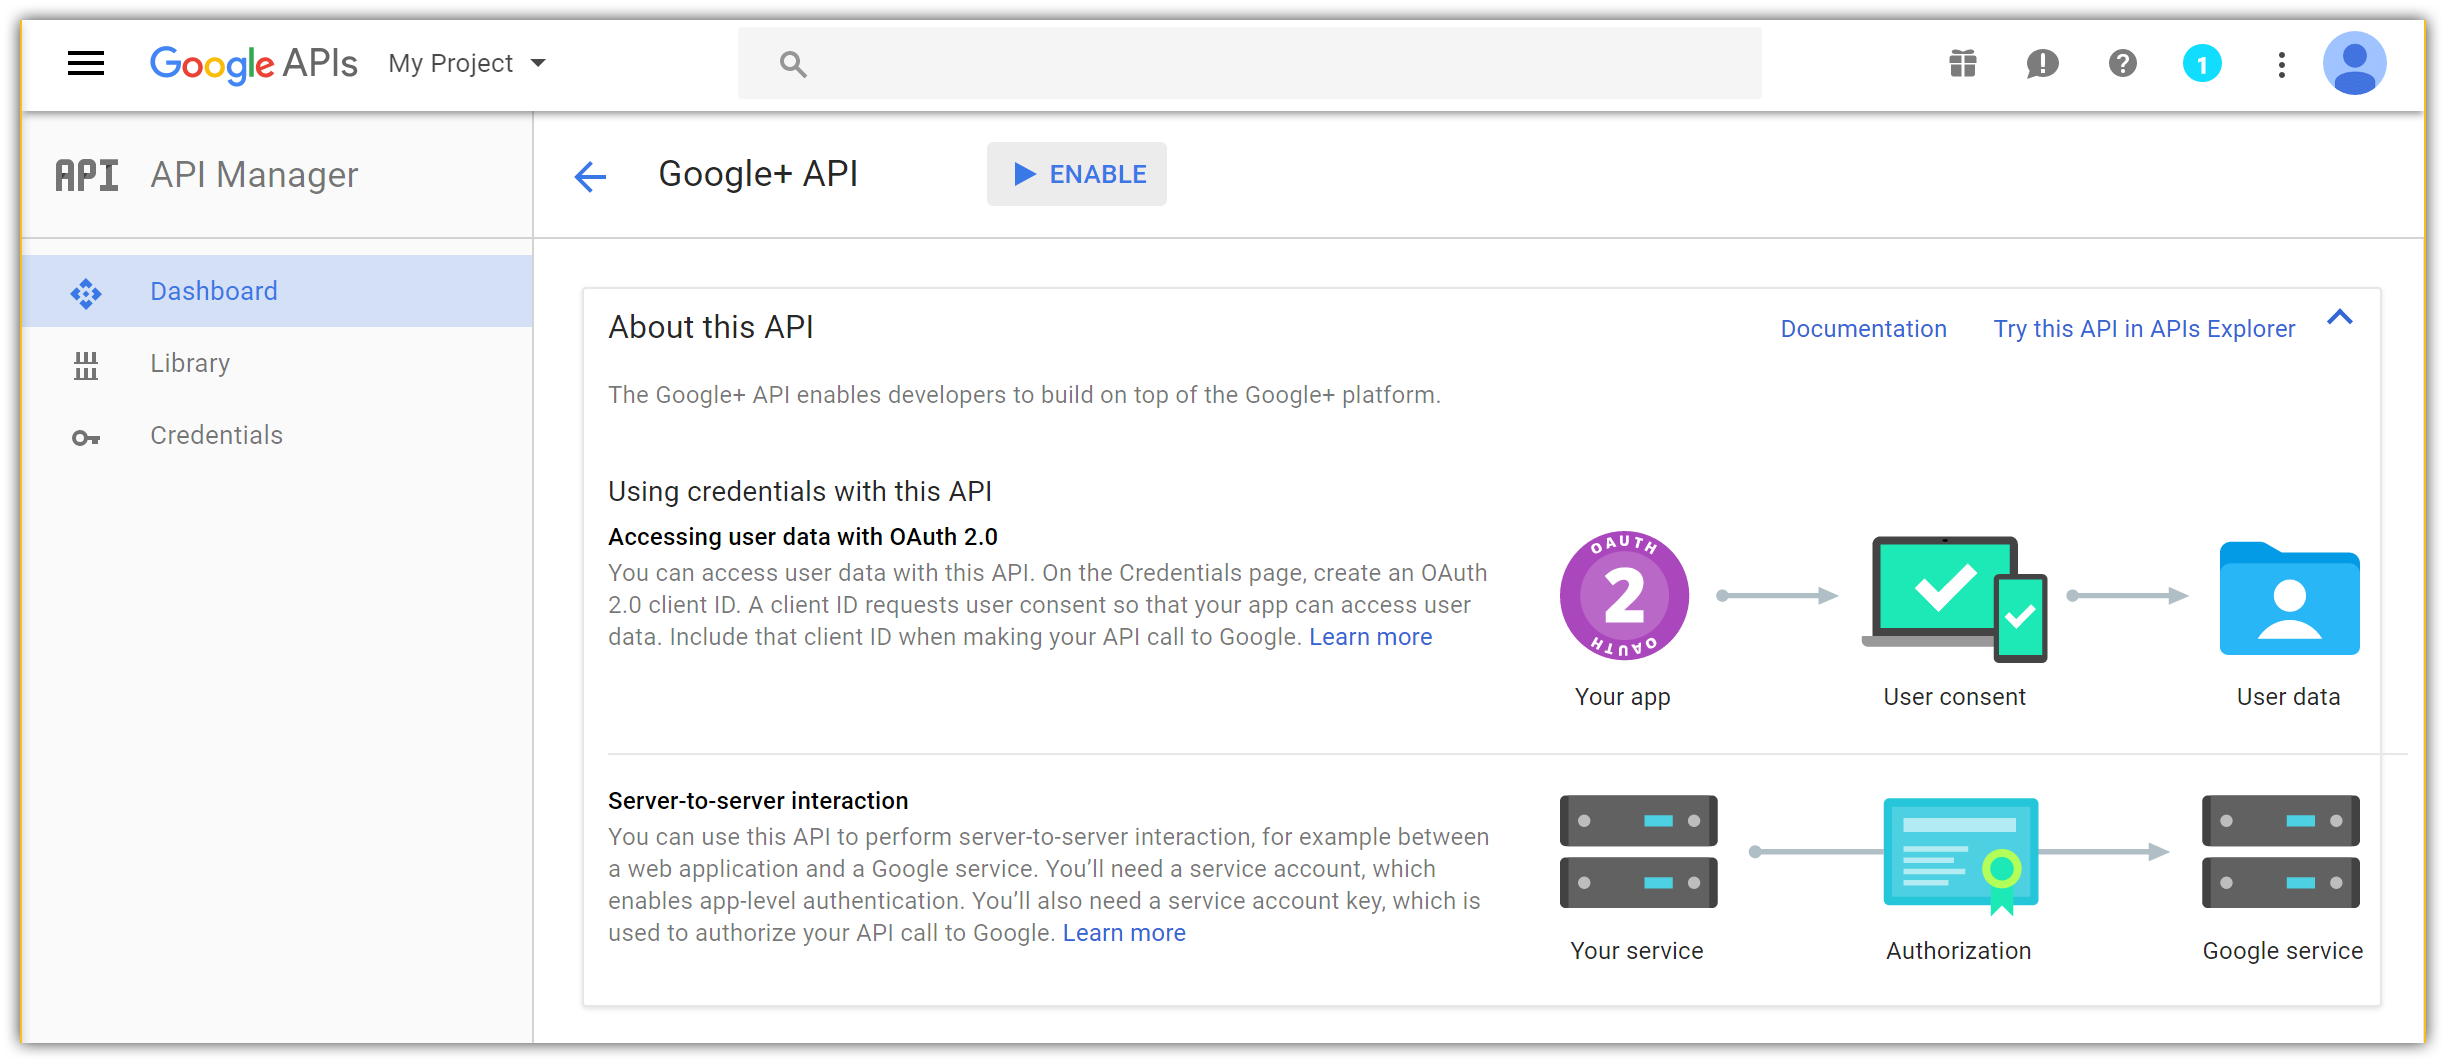This screenshot has width=2446, height=1063.
Task: Click Accessing user data with OAuth 2.0
Action: tap(803, 537)
